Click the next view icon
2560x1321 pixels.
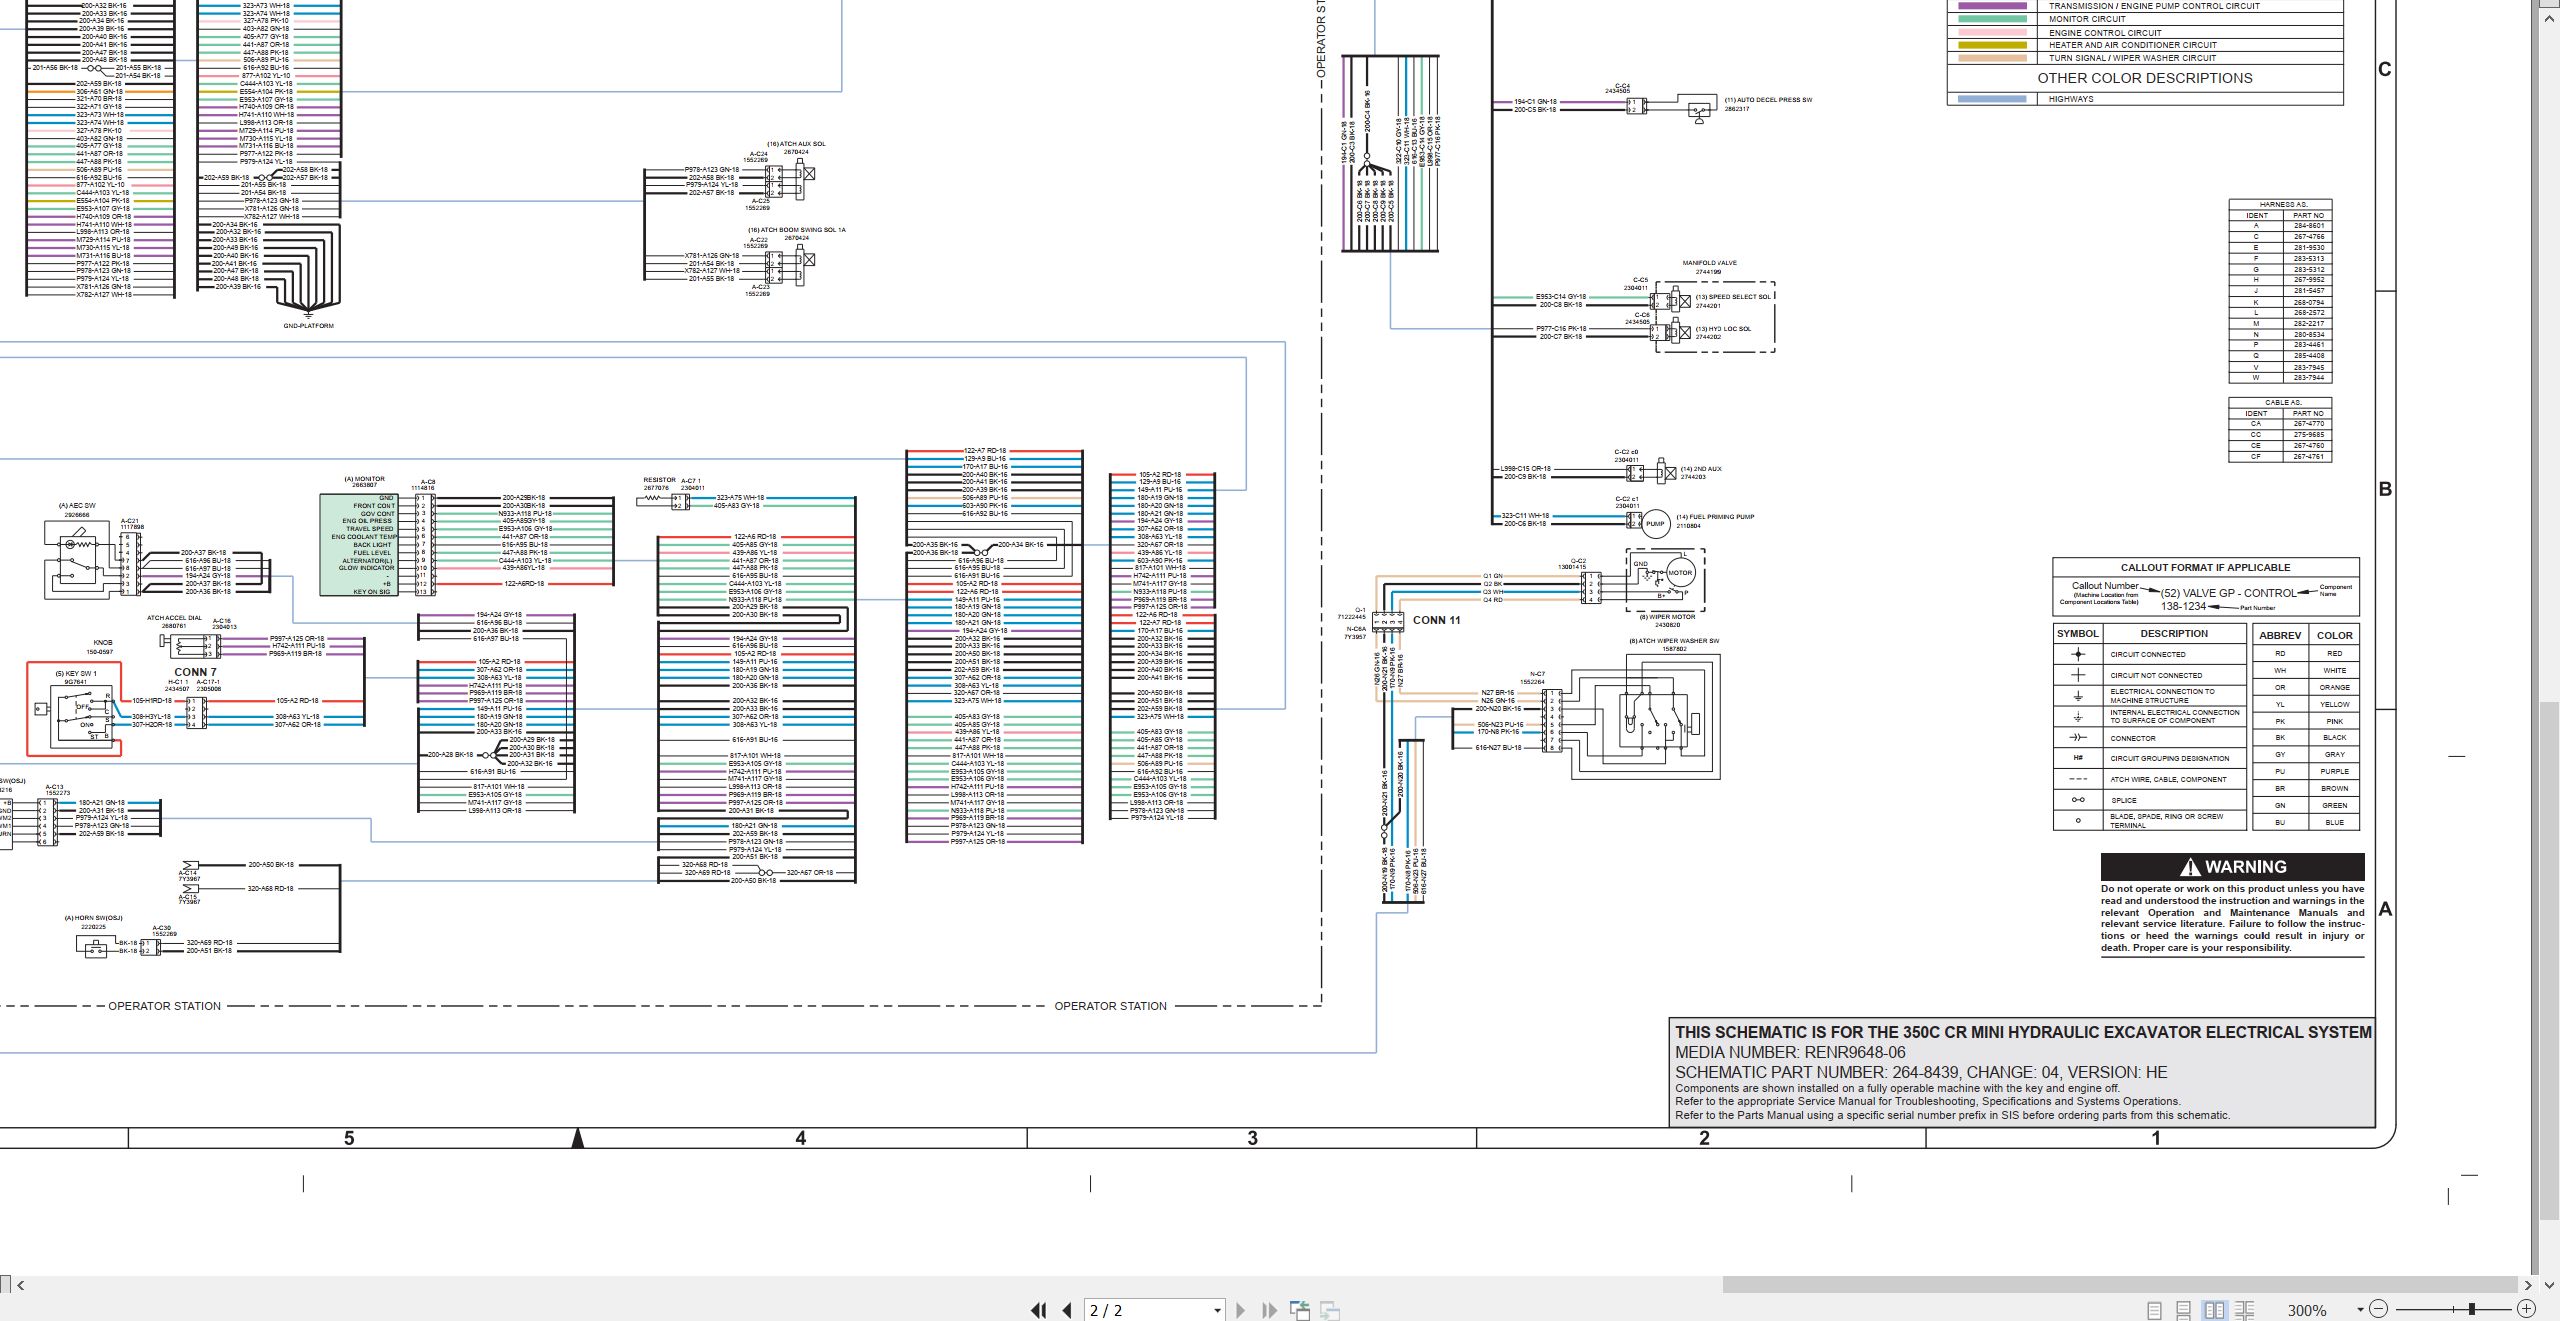click(x=1330, y=1310)
